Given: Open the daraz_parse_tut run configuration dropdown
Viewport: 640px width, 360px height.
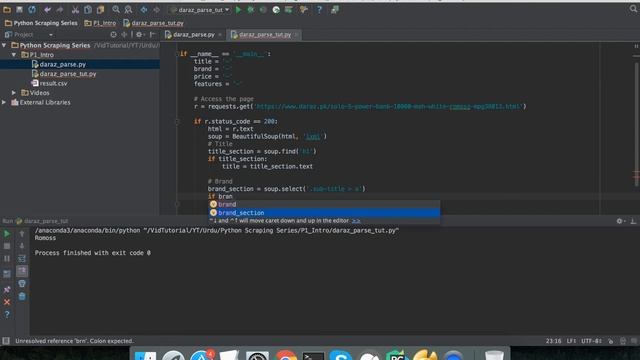Looking at the screenshot, I should 200,9.
